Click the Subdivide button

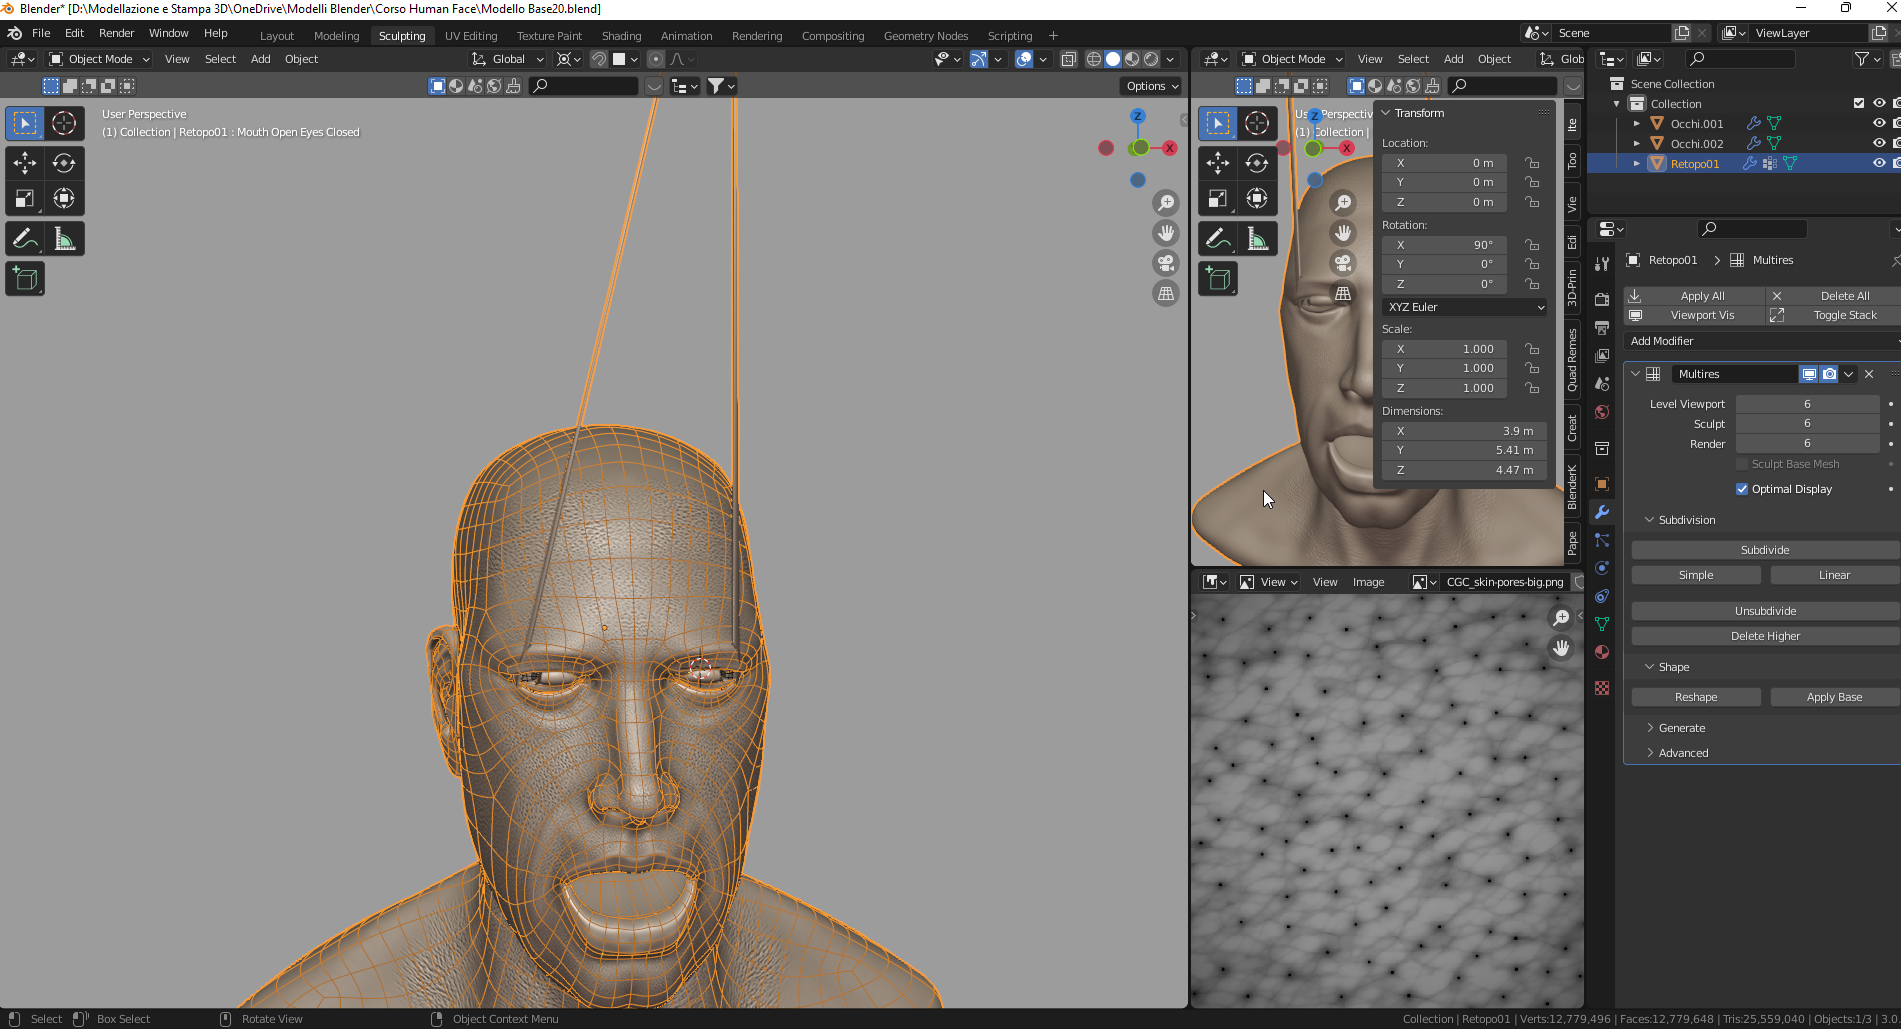(x=1764, y=550)
